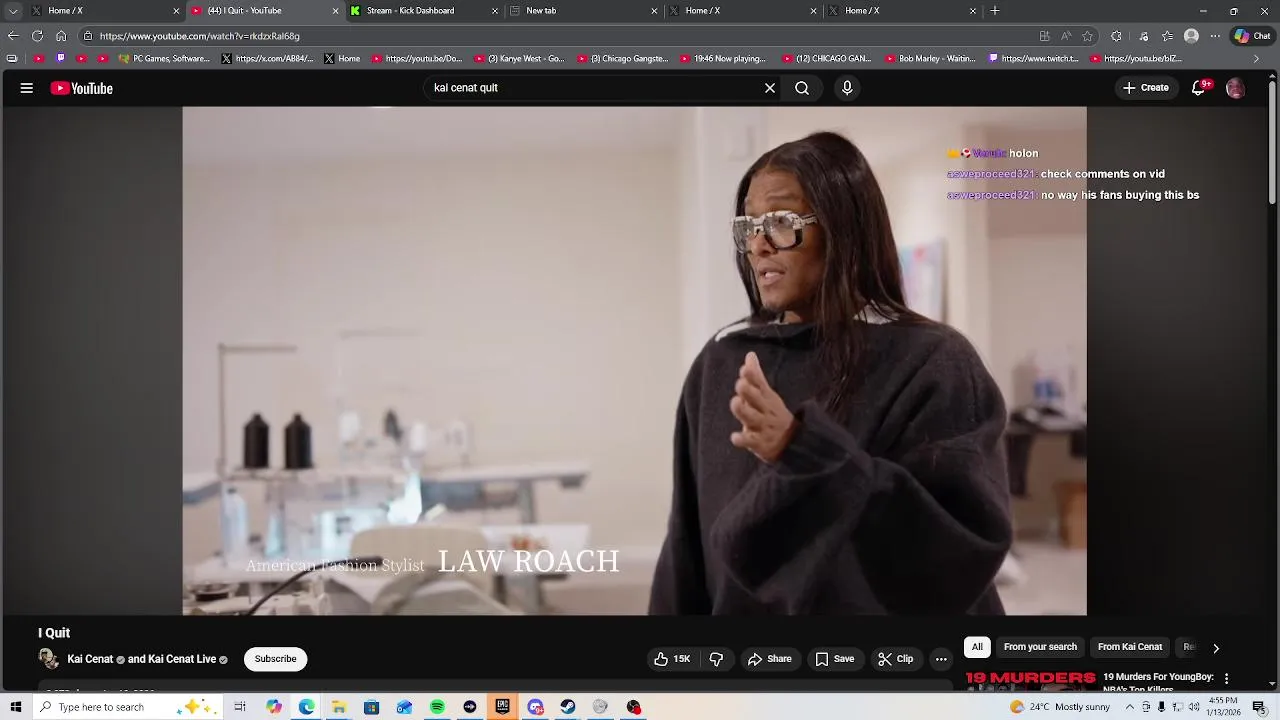Open the Karnye West bookmark
This screenshot has height=720, width=1280.
point(519,59)
